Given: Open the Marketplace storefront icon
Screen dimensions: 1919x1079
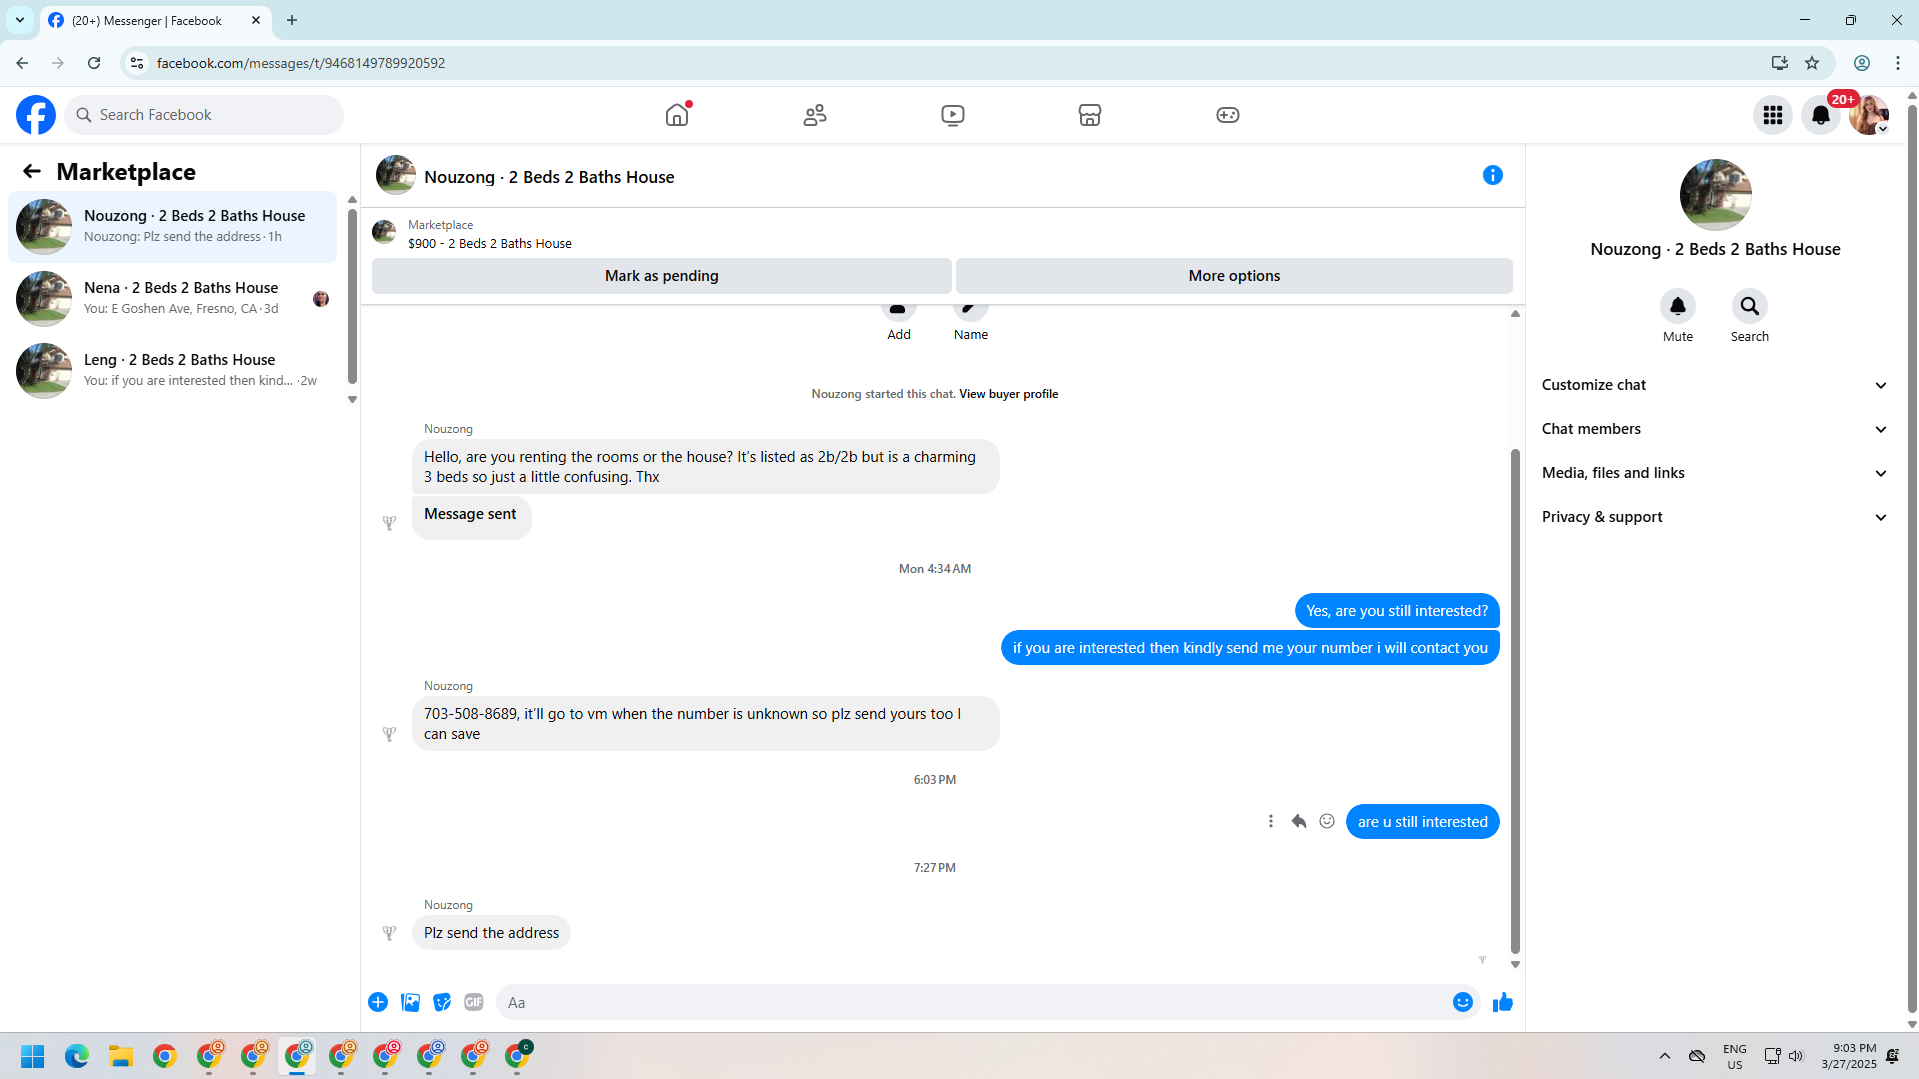Looking at the screenshot, I should [1090, 115].
